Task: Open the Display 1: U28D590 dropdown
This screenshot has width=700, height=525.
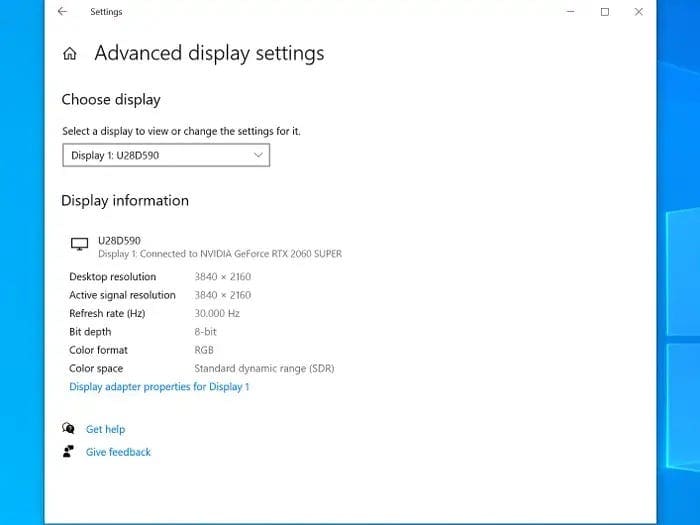Action: (x=166, y=155)
